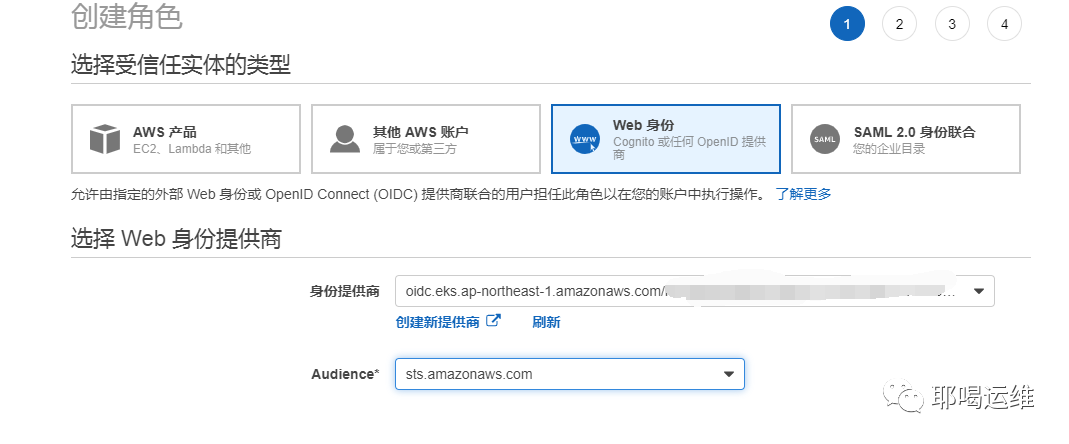The image size is (1069, 444).
Task: Click the Audience* field label
Action: coord(345,374)
